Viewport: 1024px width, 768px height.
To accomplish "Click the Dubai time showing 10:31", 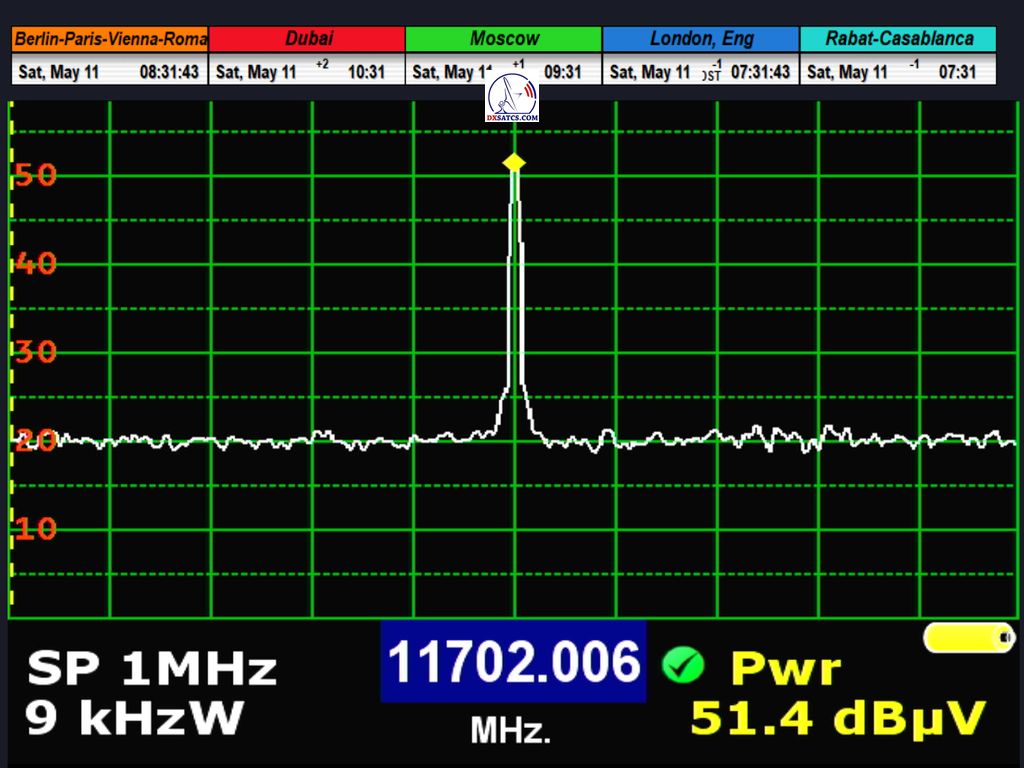I will tap(365, 72).
